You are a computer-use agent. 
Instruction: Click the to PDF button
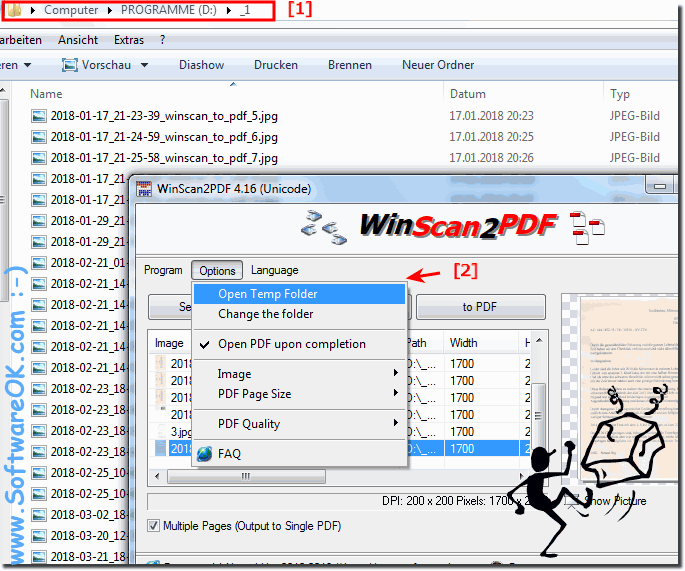tap(481, 307)
